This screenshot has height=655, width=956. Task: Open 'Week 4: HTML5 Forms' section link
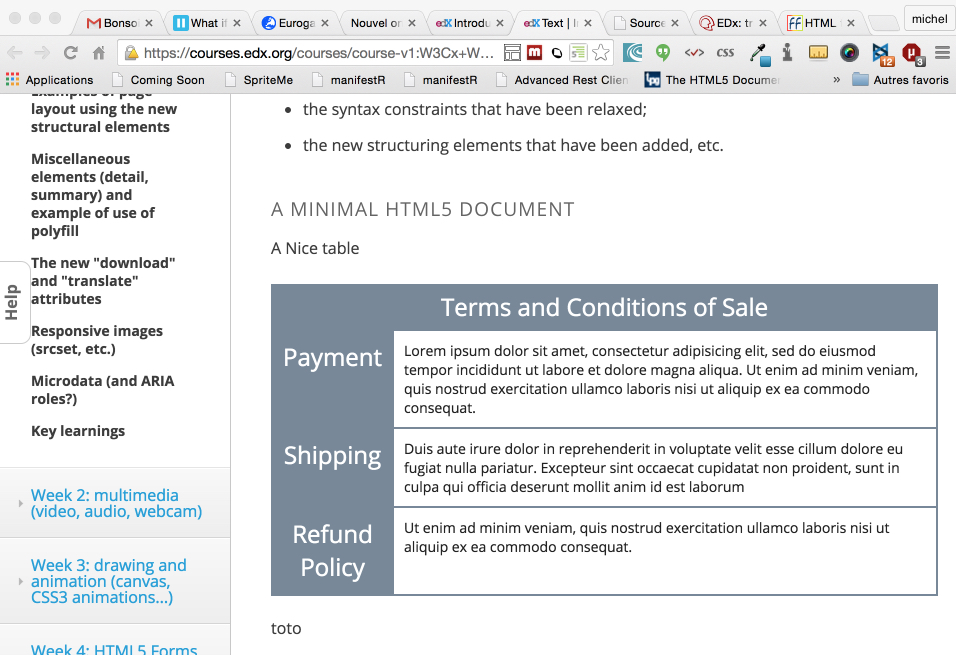114,649
